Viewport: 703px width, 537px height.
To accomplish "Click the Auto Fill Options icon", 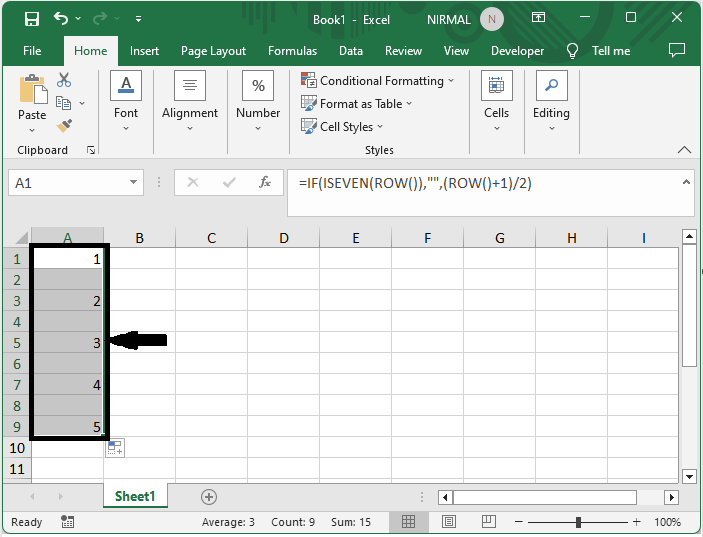I will 115,448.
